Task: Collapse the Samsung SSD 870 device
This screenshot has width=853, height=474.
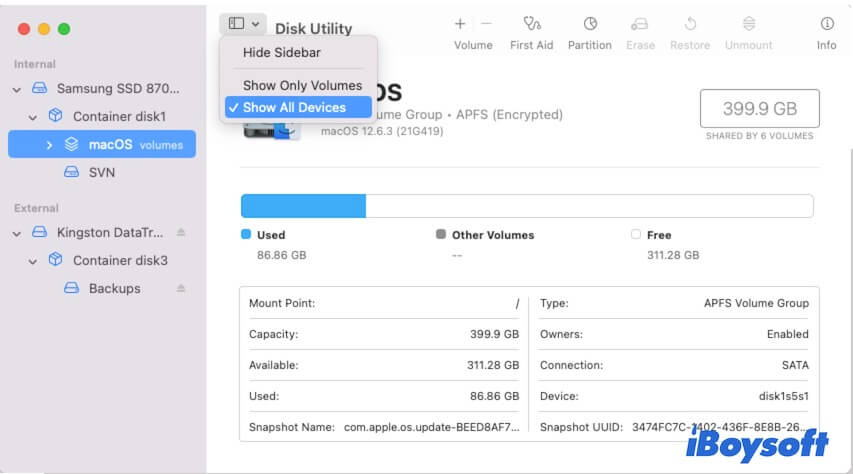Action: (17, 89)
